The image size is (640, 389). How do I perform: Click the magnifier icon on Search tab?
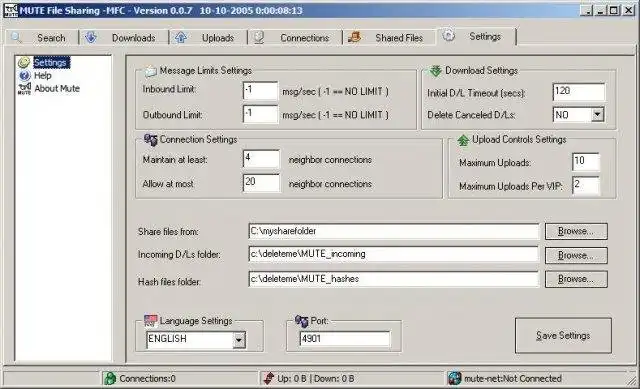pos(16,38)
